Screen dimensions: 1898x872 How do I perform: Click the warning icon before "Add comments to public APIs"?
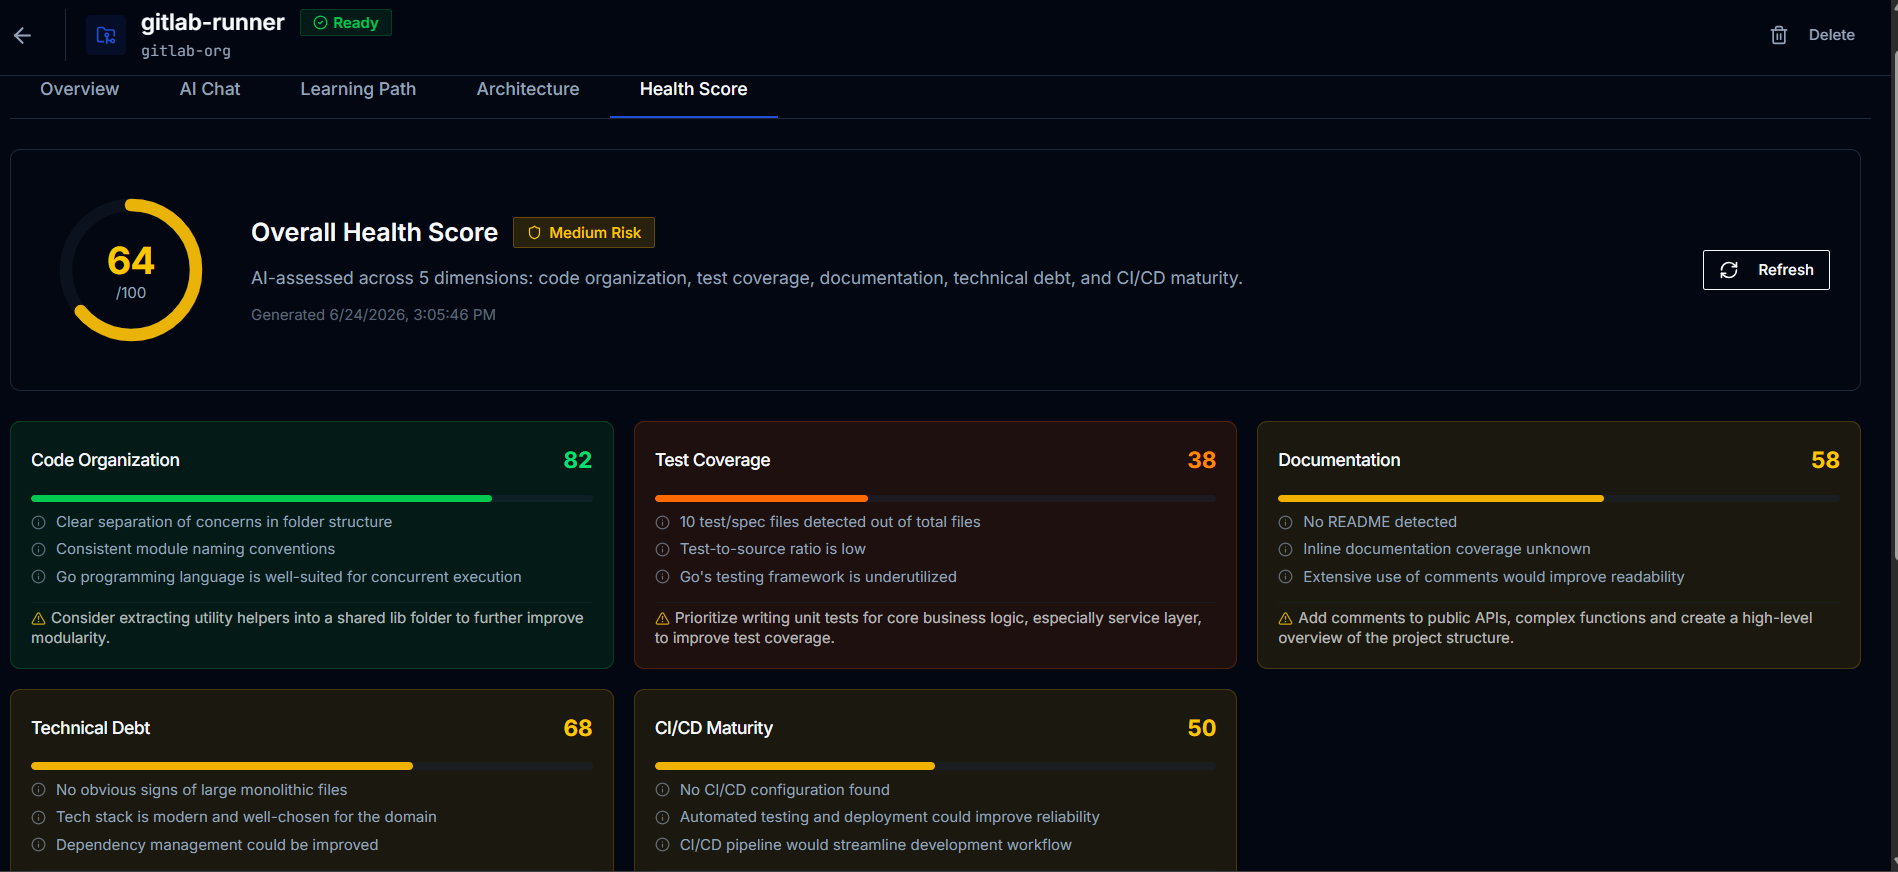click(x=1286, y=618)
